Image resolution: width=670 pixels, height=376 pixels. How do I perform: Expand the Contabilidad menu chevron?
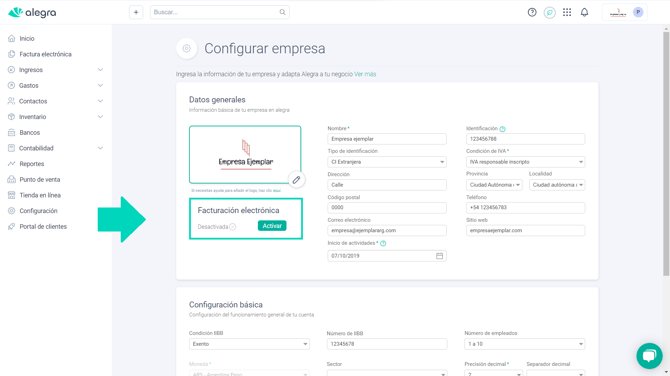pyautogui.click(x=100, y=148)
